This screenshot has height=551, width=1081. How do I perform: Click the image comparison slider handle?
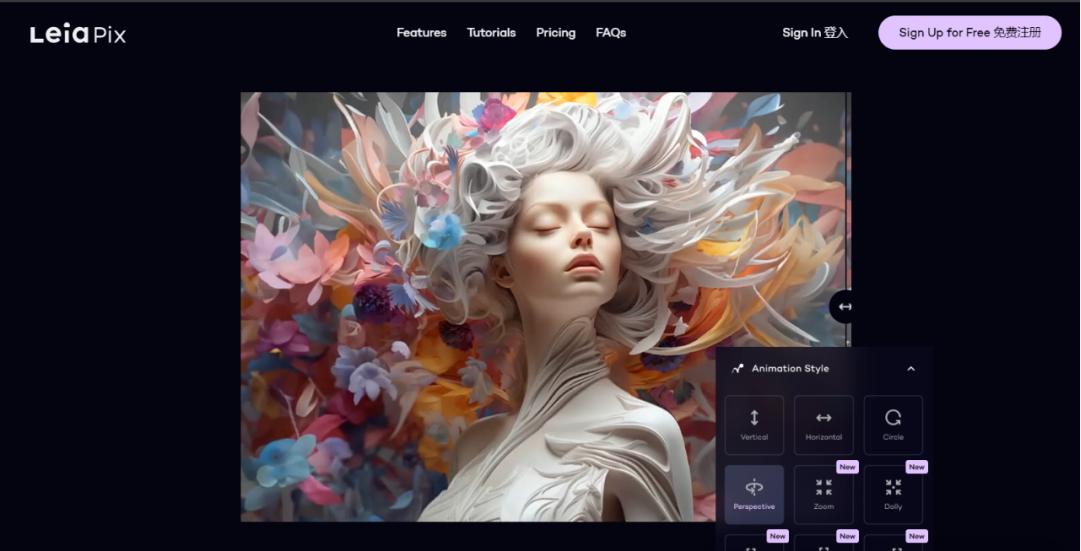(x=845, y=307)
